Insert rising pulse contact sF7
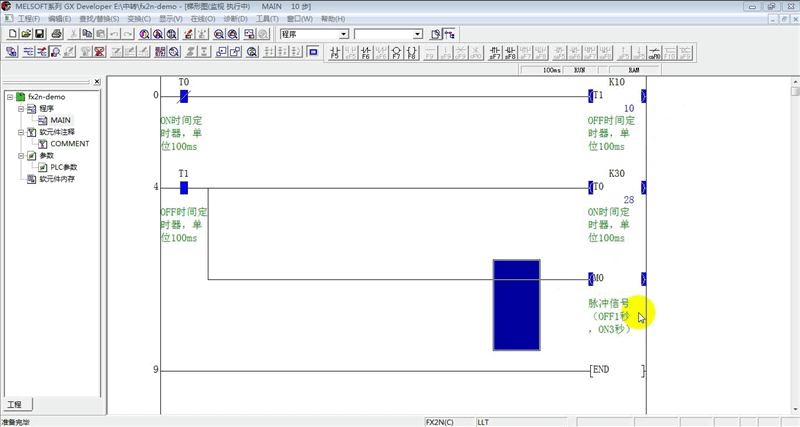 (x=495, y=52)
